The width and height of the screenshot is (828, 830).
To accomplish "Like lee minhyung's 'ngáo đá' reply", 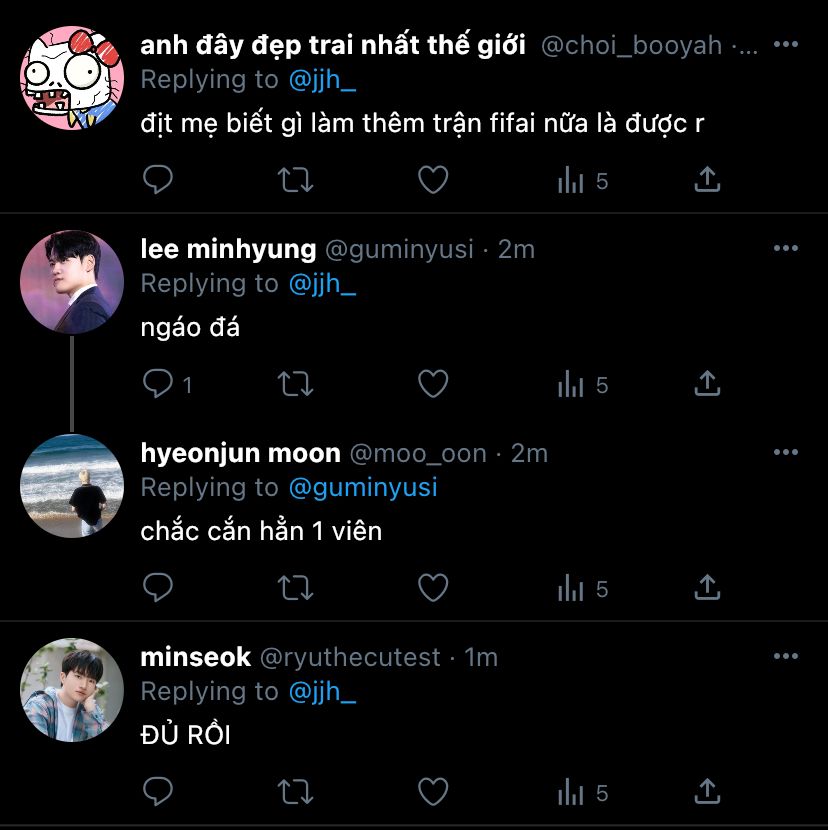I will [x=433, y=383].
